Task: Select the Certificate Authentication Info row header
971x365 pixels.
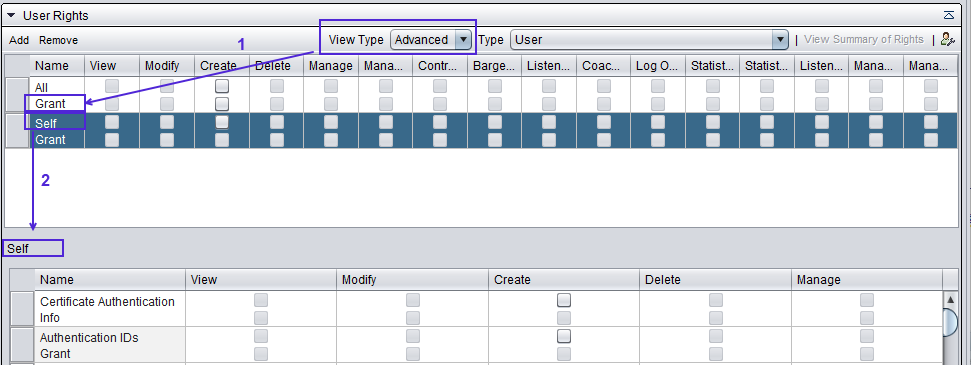Action: (x=23, y=309)
